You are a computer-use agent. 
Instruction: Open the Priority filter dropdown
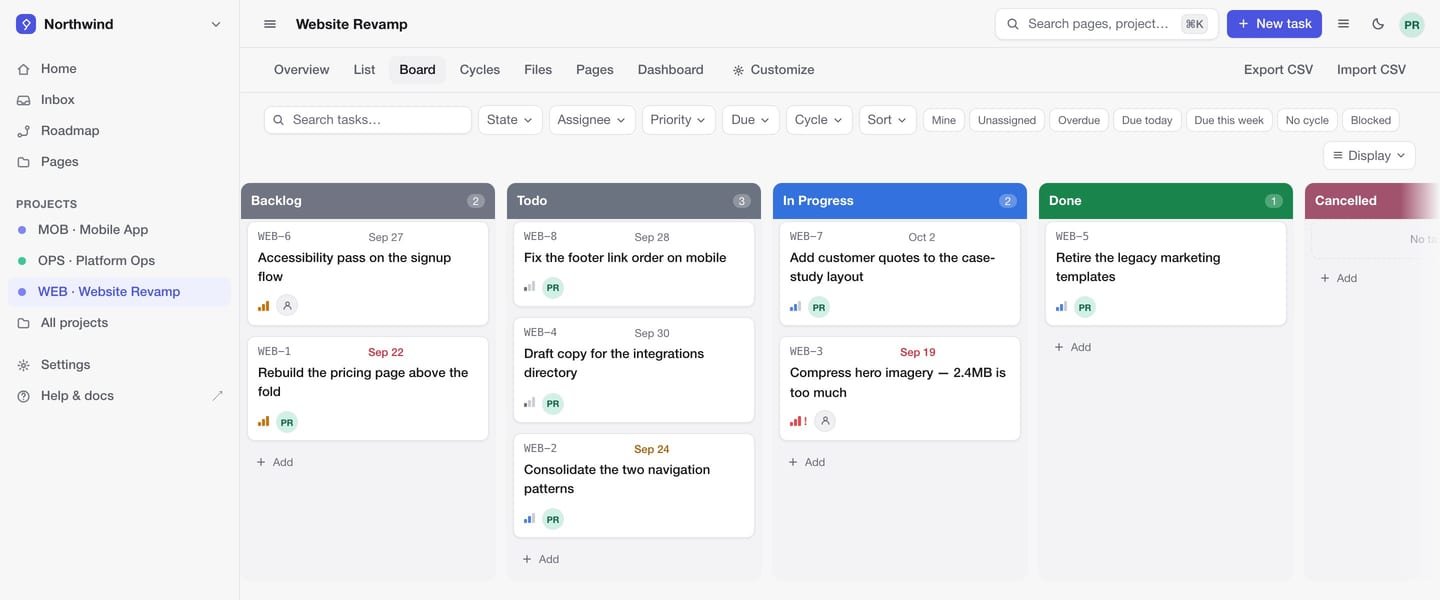pyautogui.click(x=679, y=120)
